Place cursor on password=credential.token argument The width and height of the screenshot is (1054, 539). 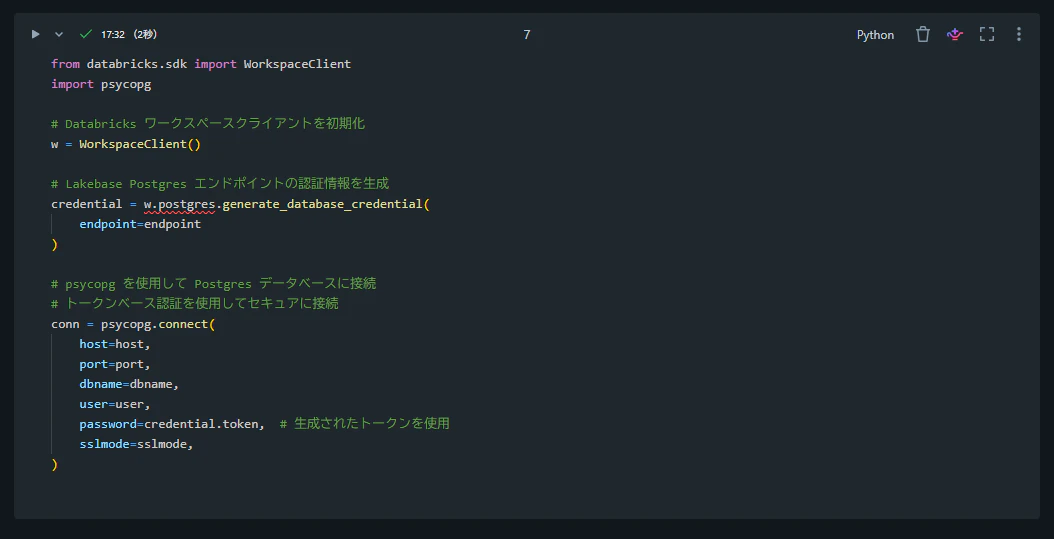pos(171,424)
